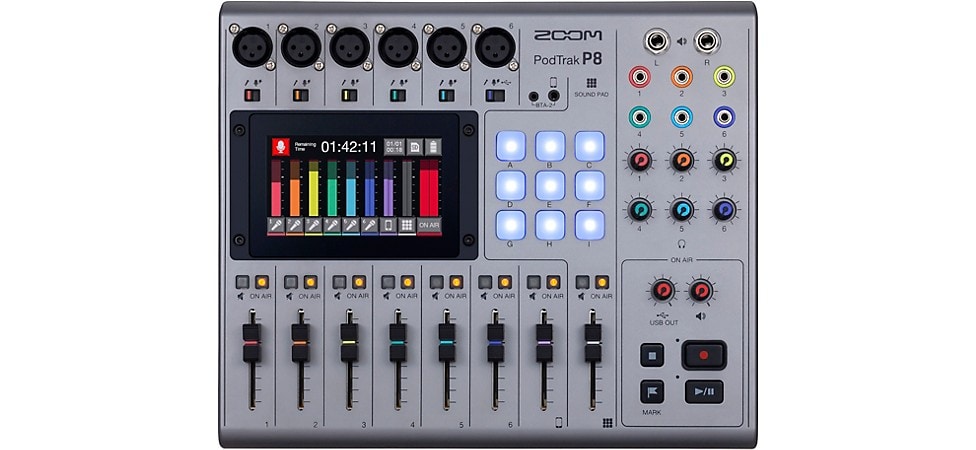Viewport: 976px width, 450px height.
Task: Mute channel 3 with its mute button
Action: [339, 282]
